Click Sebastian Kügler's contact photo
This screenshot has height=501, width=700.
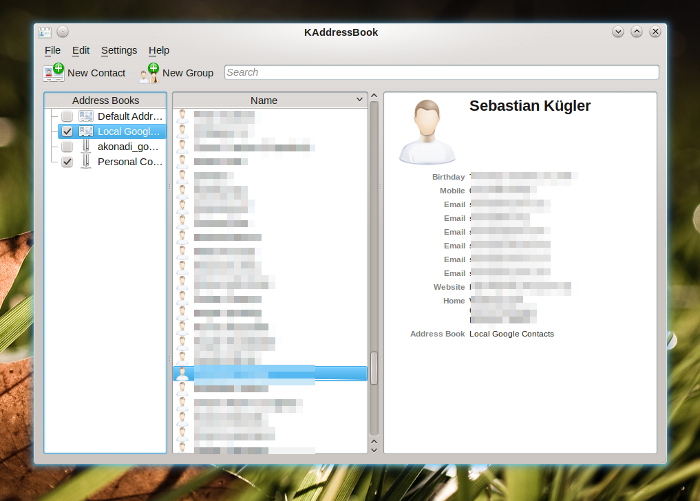point(427,132)
